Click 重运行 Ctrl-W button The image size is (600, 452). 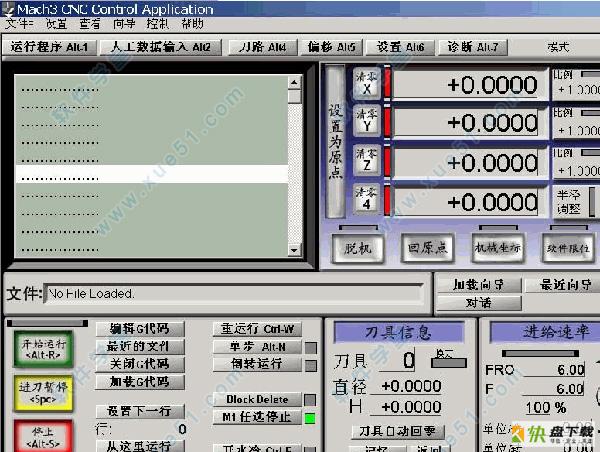coord(257,329)
